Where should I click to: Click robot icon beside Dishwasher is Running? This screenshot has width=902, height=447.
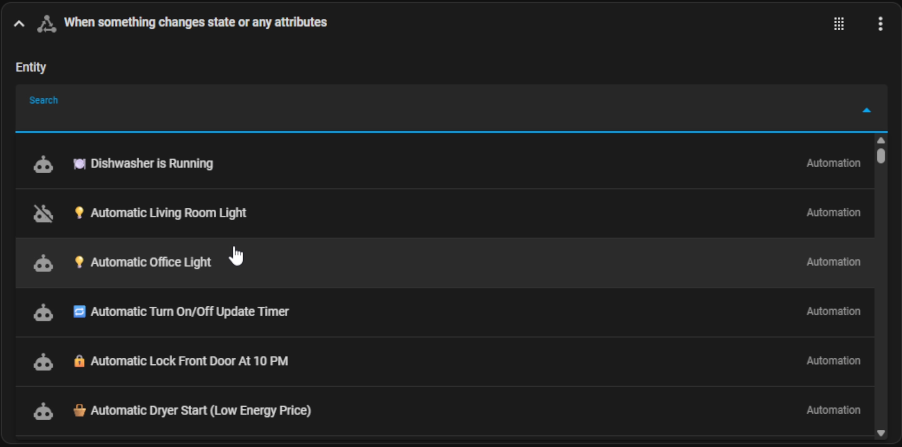point(43,165)
